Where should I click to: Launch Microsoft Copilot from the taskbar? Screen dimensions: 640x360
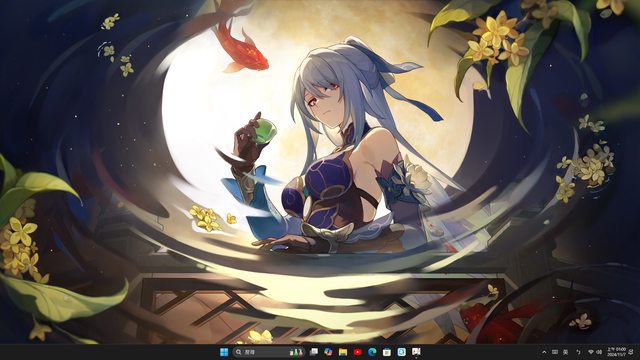[328, 352]
